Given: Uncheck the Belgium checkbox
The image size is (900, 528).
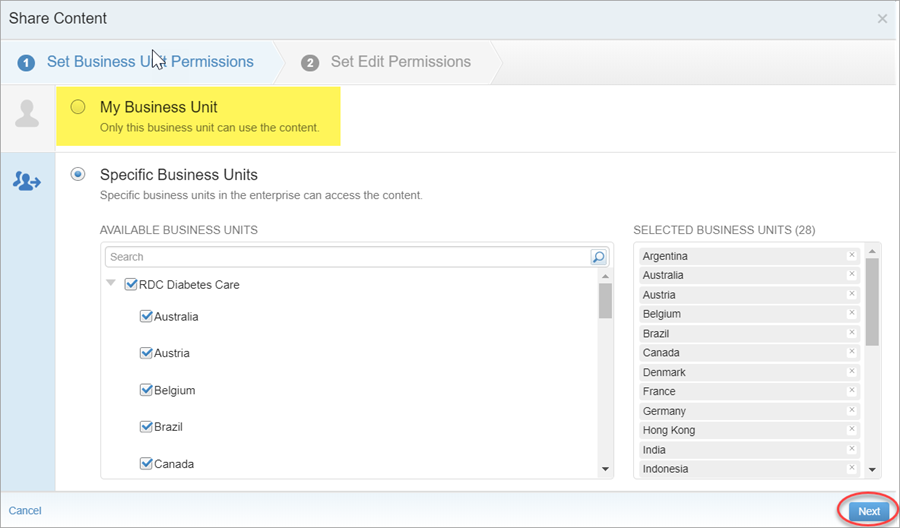Looking at the screenshot, I should [x=146, y=390].
